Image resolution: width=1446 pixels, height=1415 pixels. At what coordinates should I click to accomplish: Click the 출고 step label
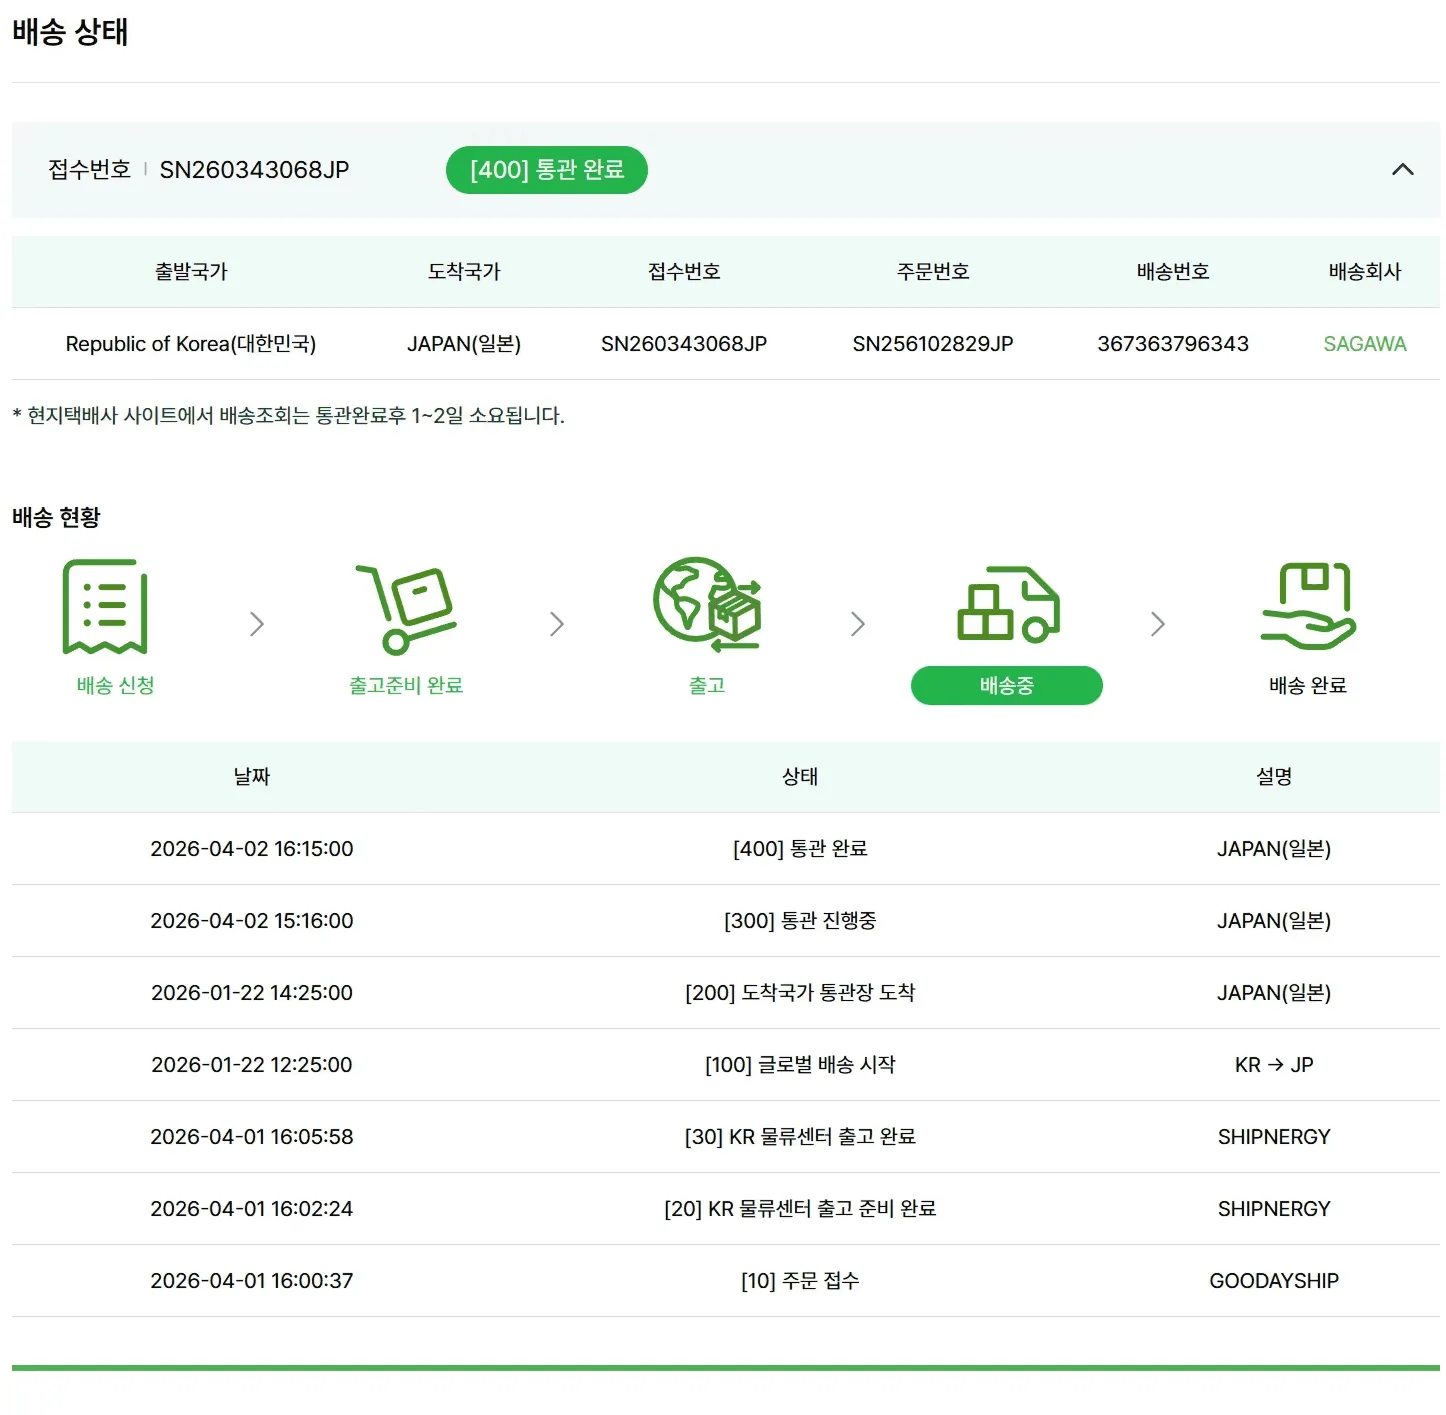pos(707,686)
